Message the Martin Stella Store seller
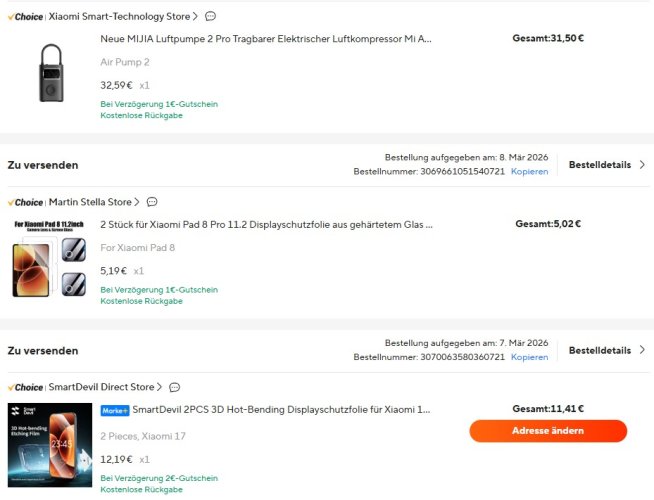The width and height of the screenshot is (654, 500). pyautogui.click(x=152, y=202)
